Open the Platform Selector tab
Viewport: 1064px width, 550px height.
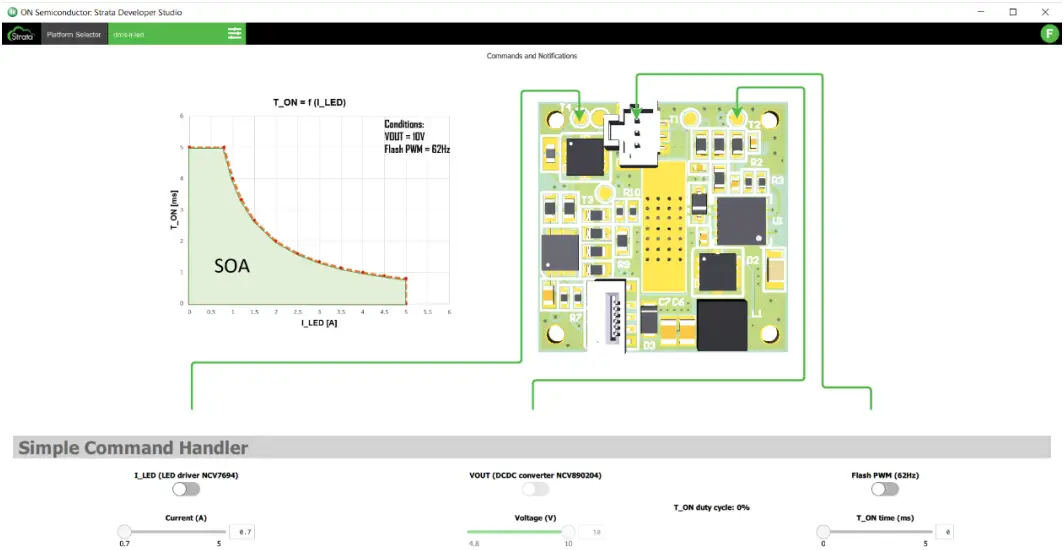[75, 34]
